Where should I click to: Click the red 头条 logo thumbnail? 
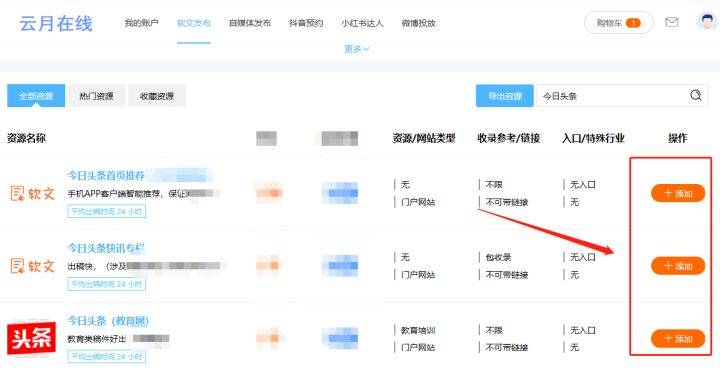point(31,338)
